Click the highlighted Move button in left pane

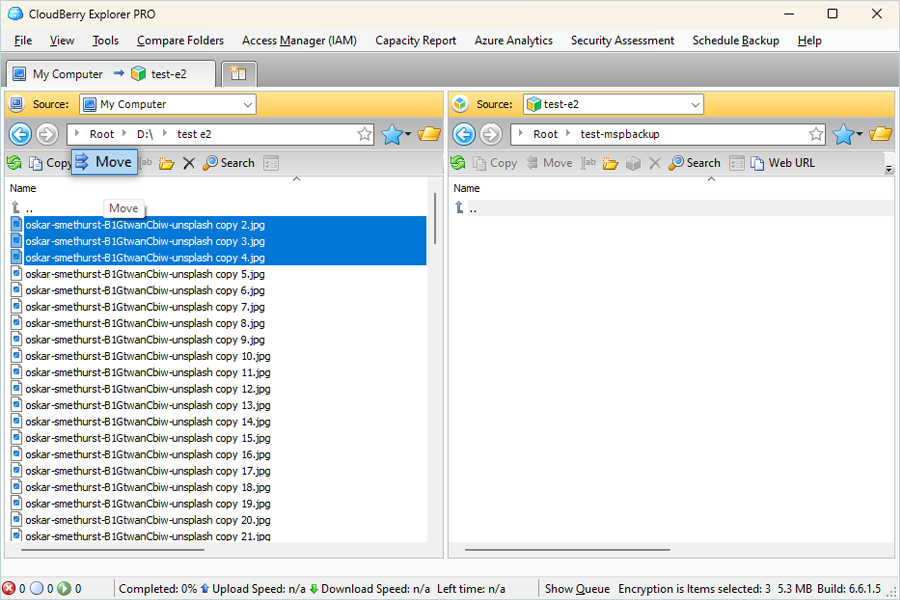click(x=104, y=162)
